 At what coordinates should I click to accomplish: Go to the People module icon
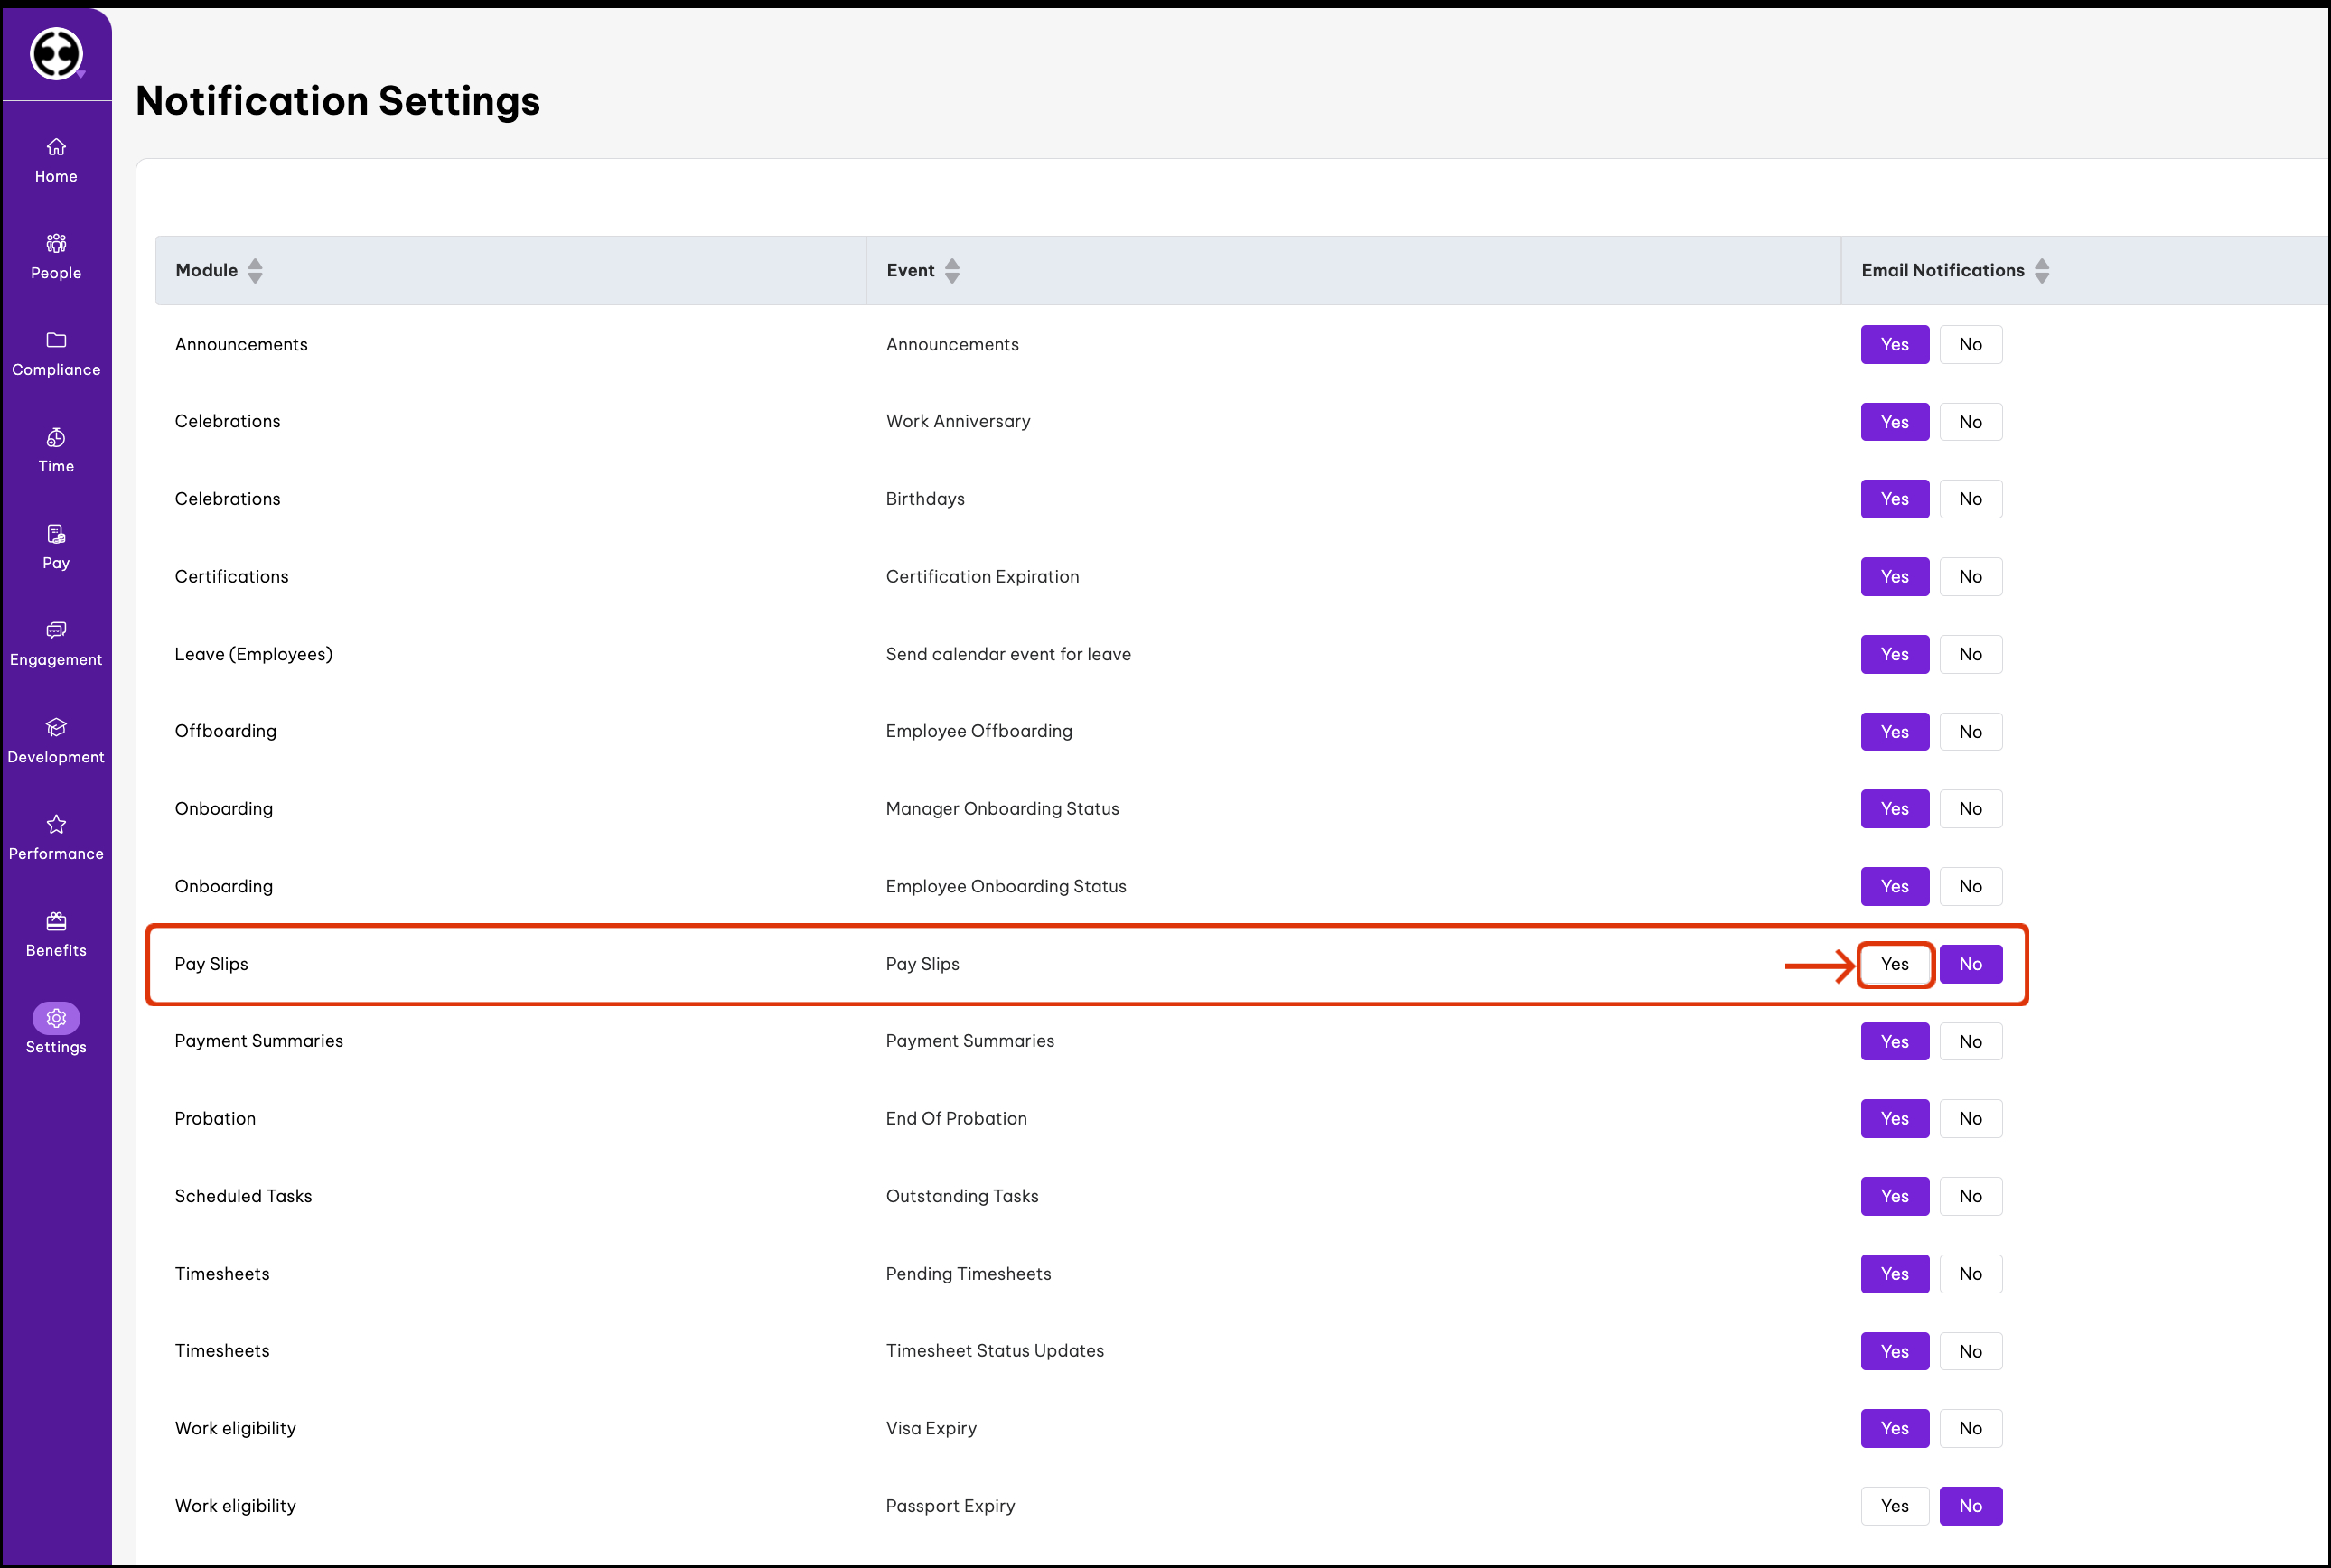(56, 244)
